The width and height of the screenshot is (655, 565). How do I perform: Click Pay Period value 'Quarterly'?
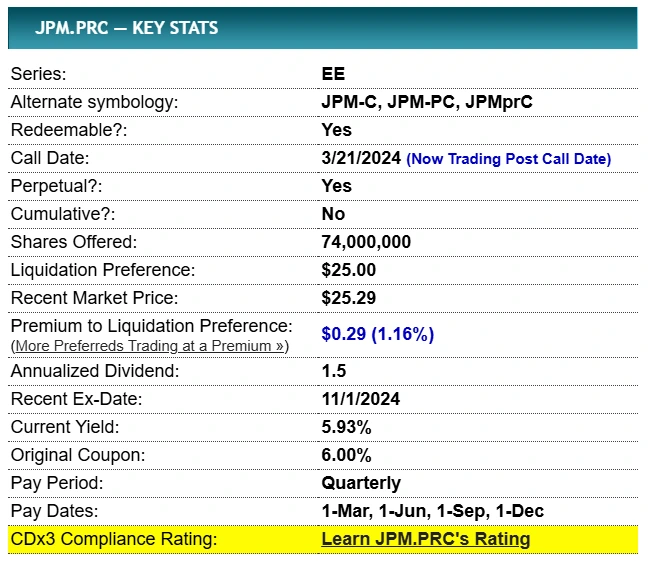click(x=361, y=483)
